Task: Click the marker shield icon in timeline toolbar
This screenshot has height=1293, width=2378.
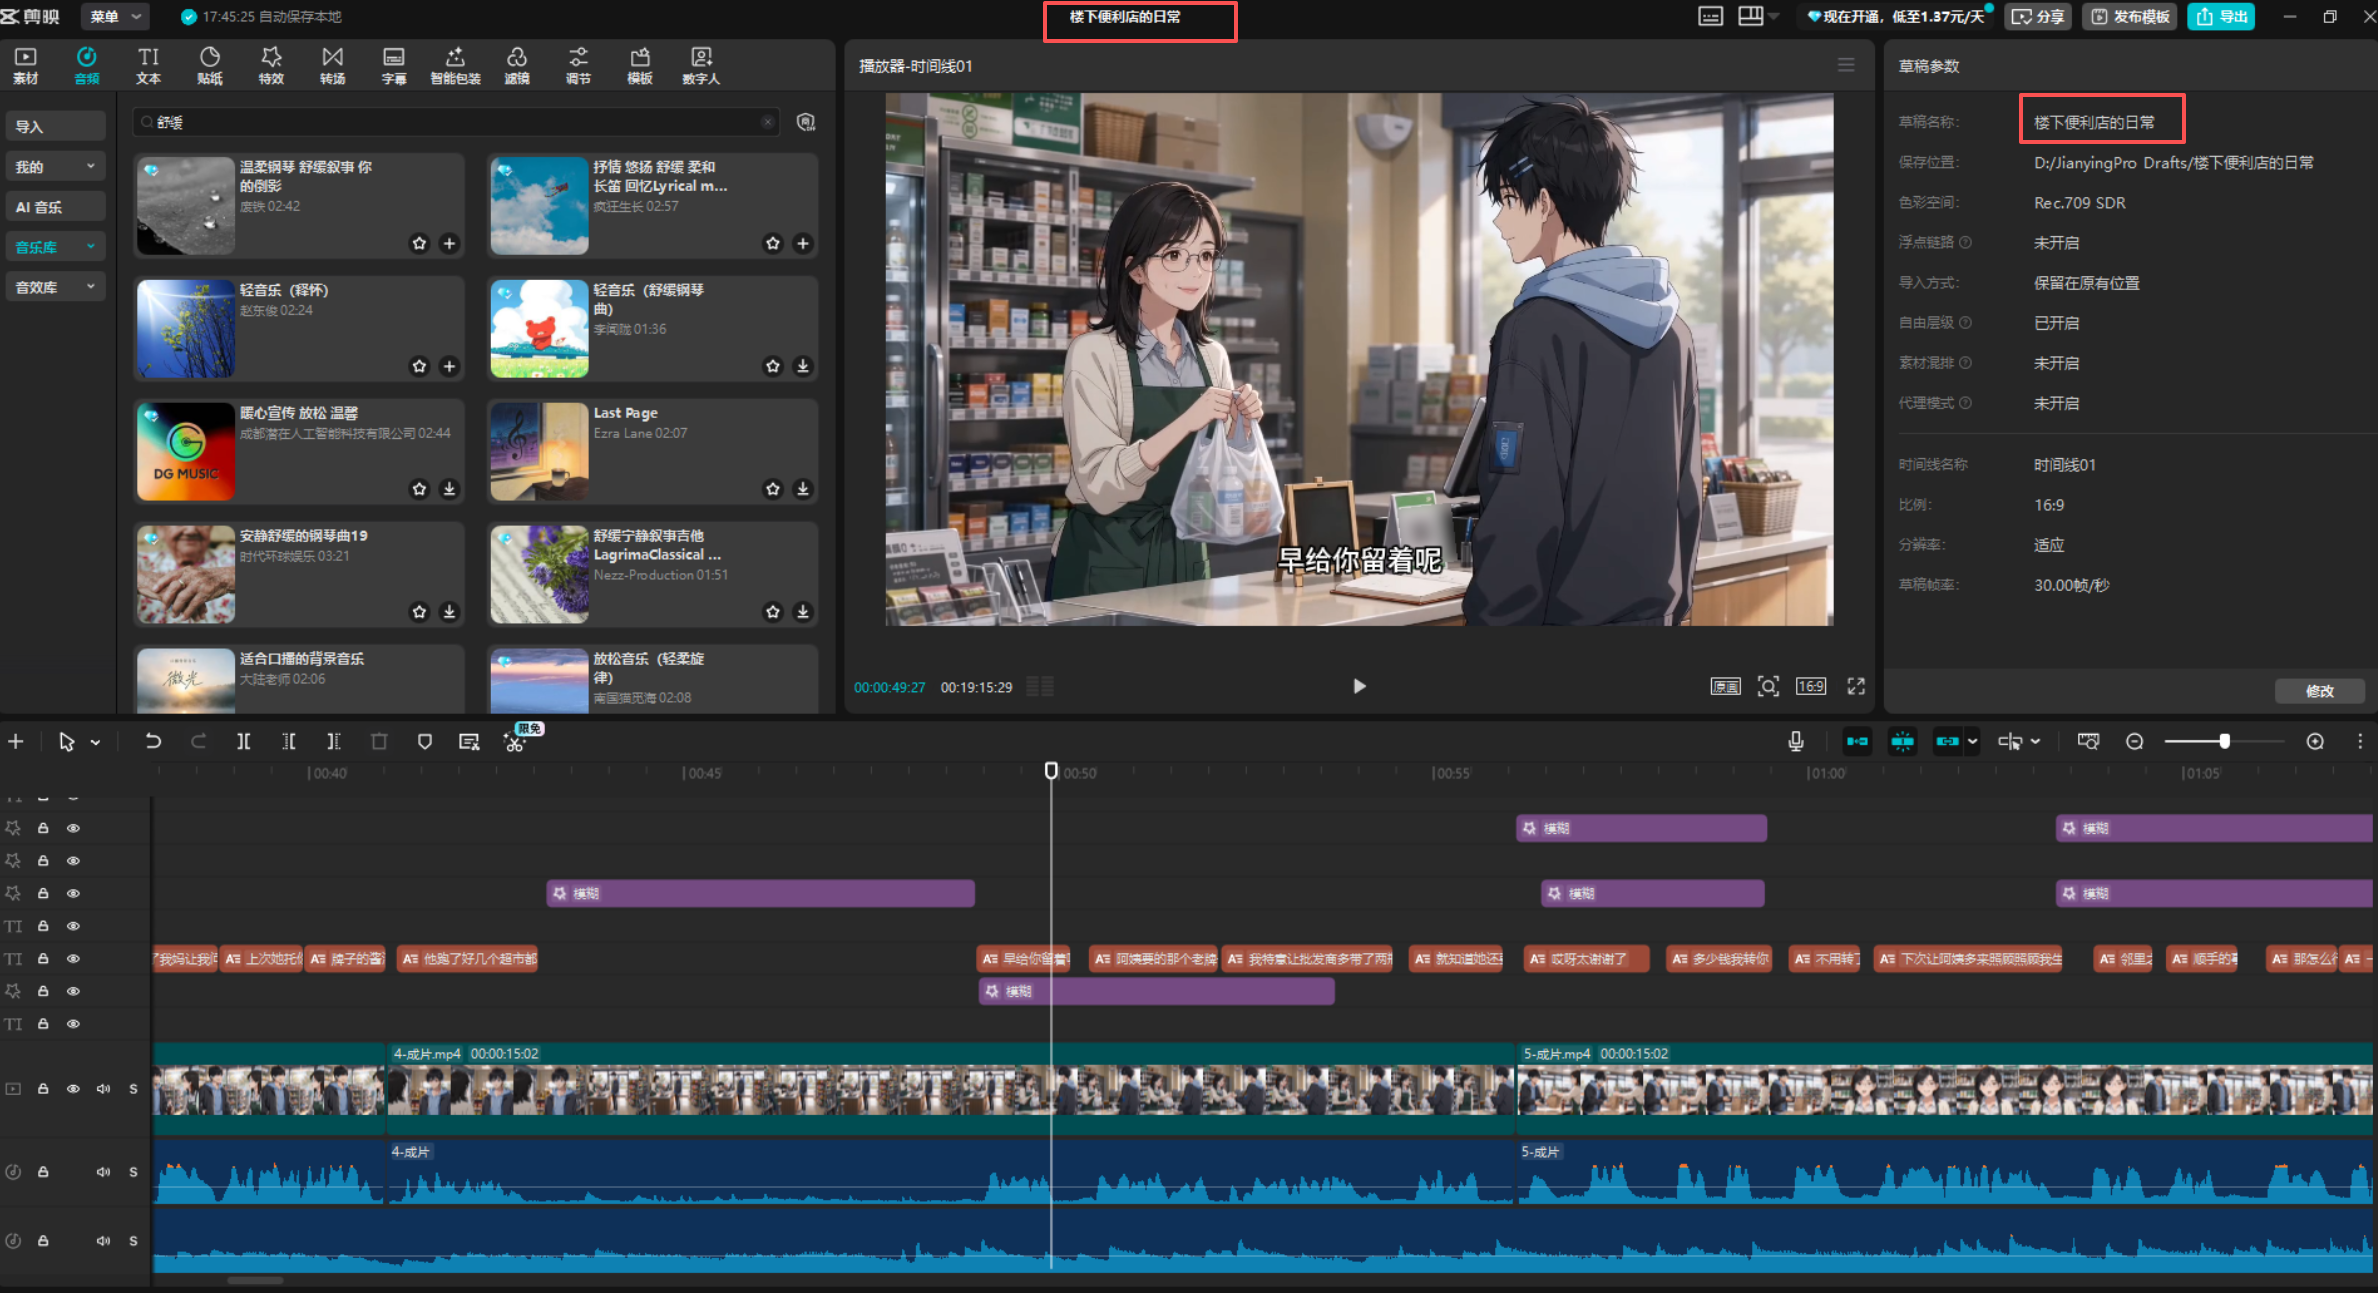Action: [425, 741]
